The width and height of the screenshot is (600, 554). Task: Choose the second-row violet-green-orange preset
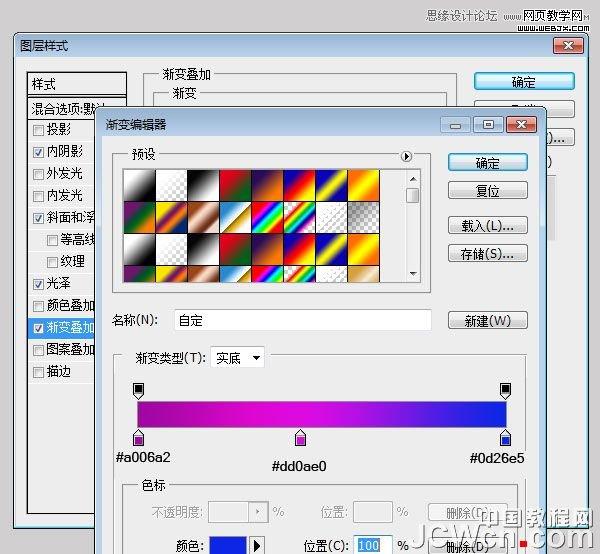[139, 217]
